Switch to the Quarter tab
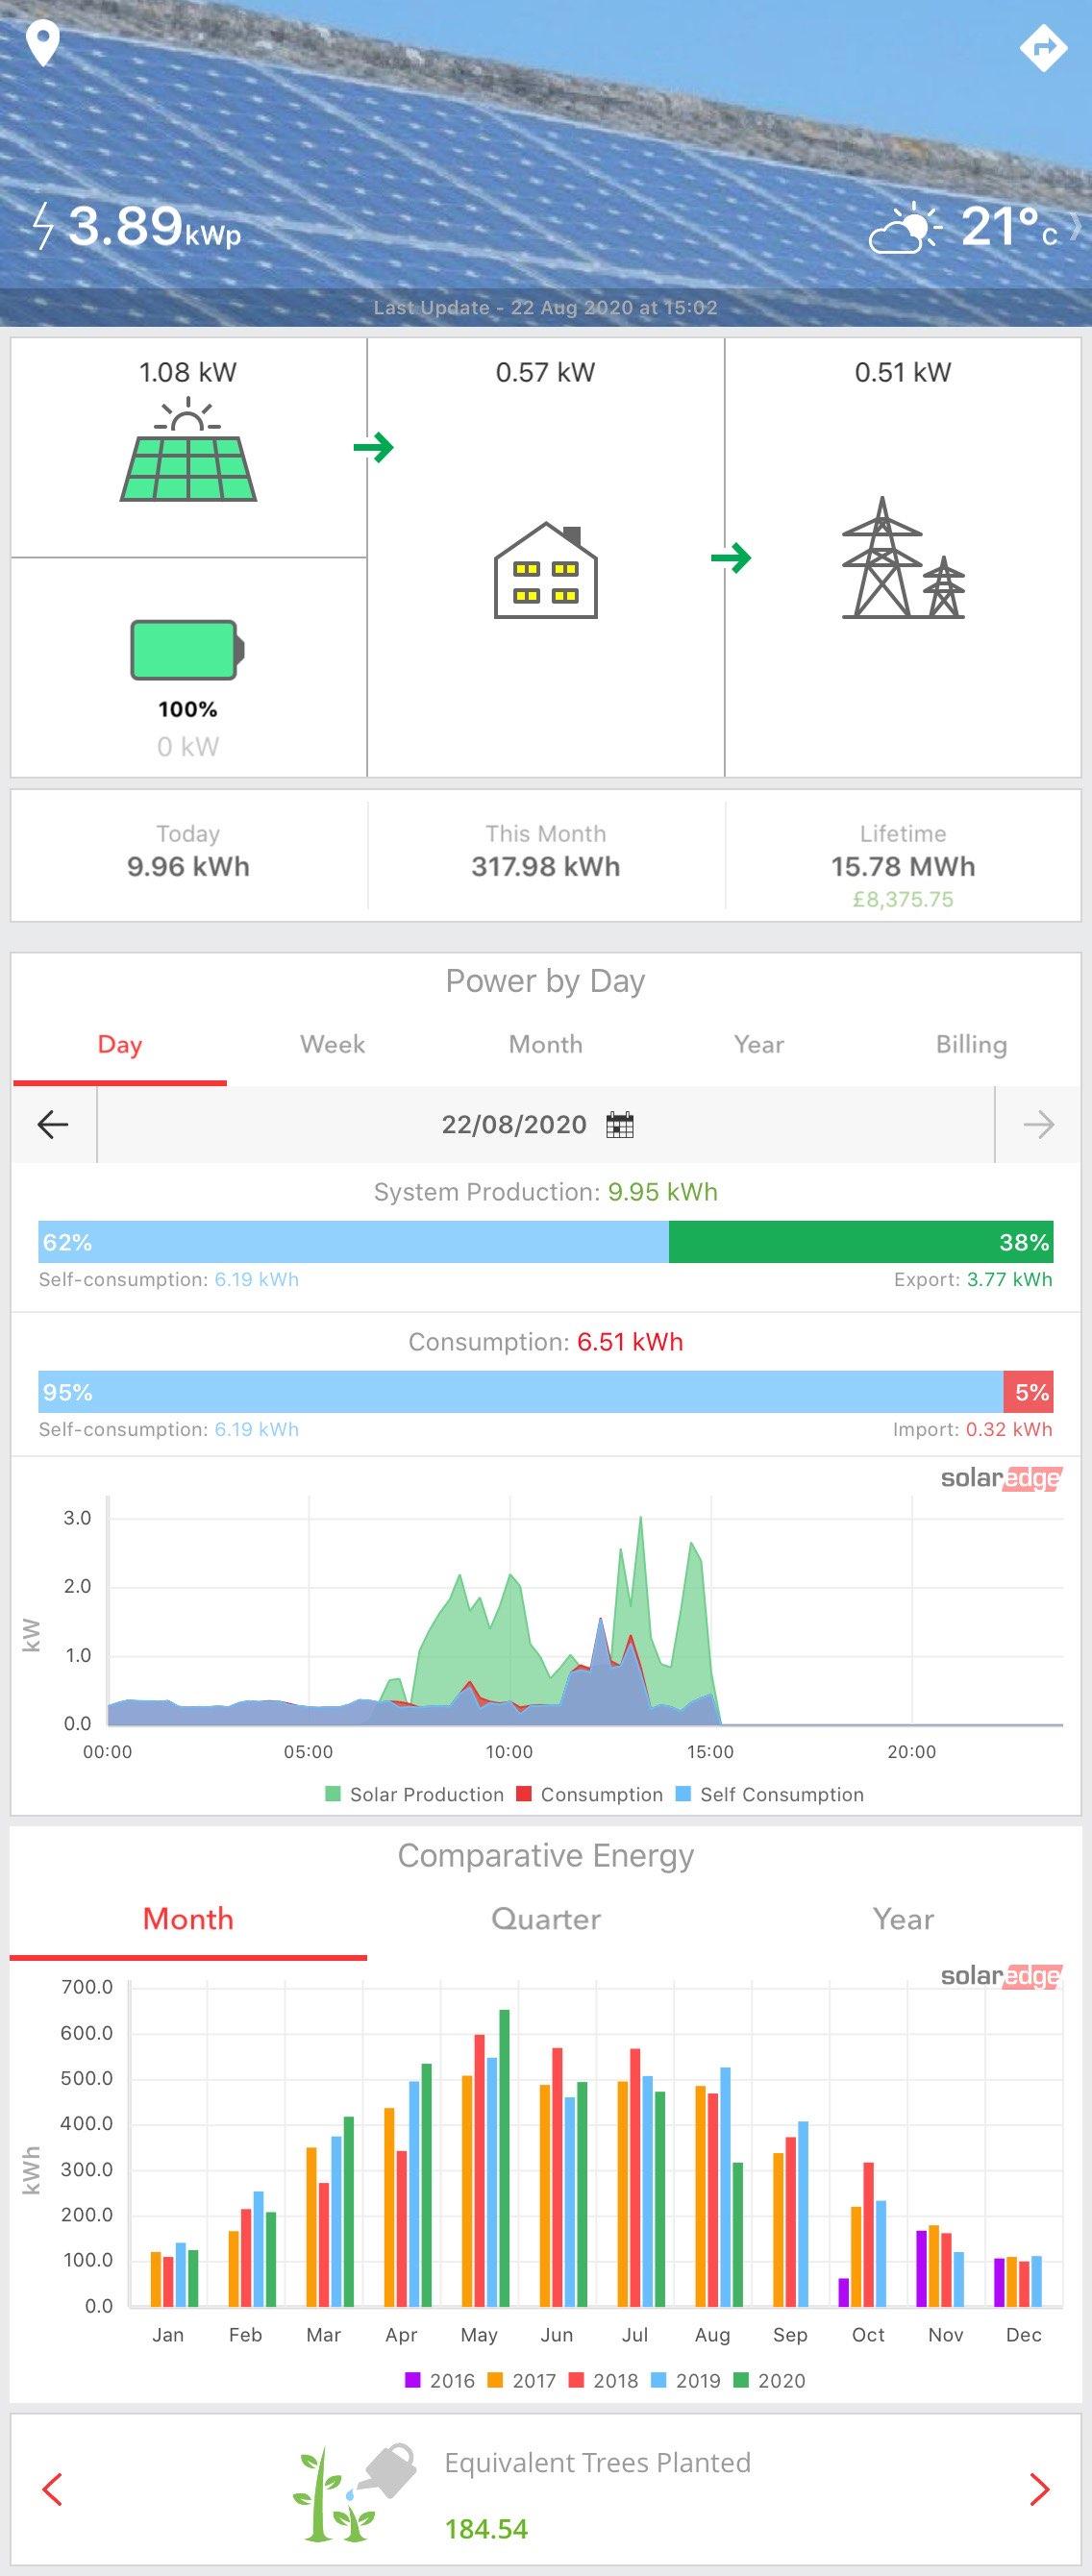 (546, 1920)
